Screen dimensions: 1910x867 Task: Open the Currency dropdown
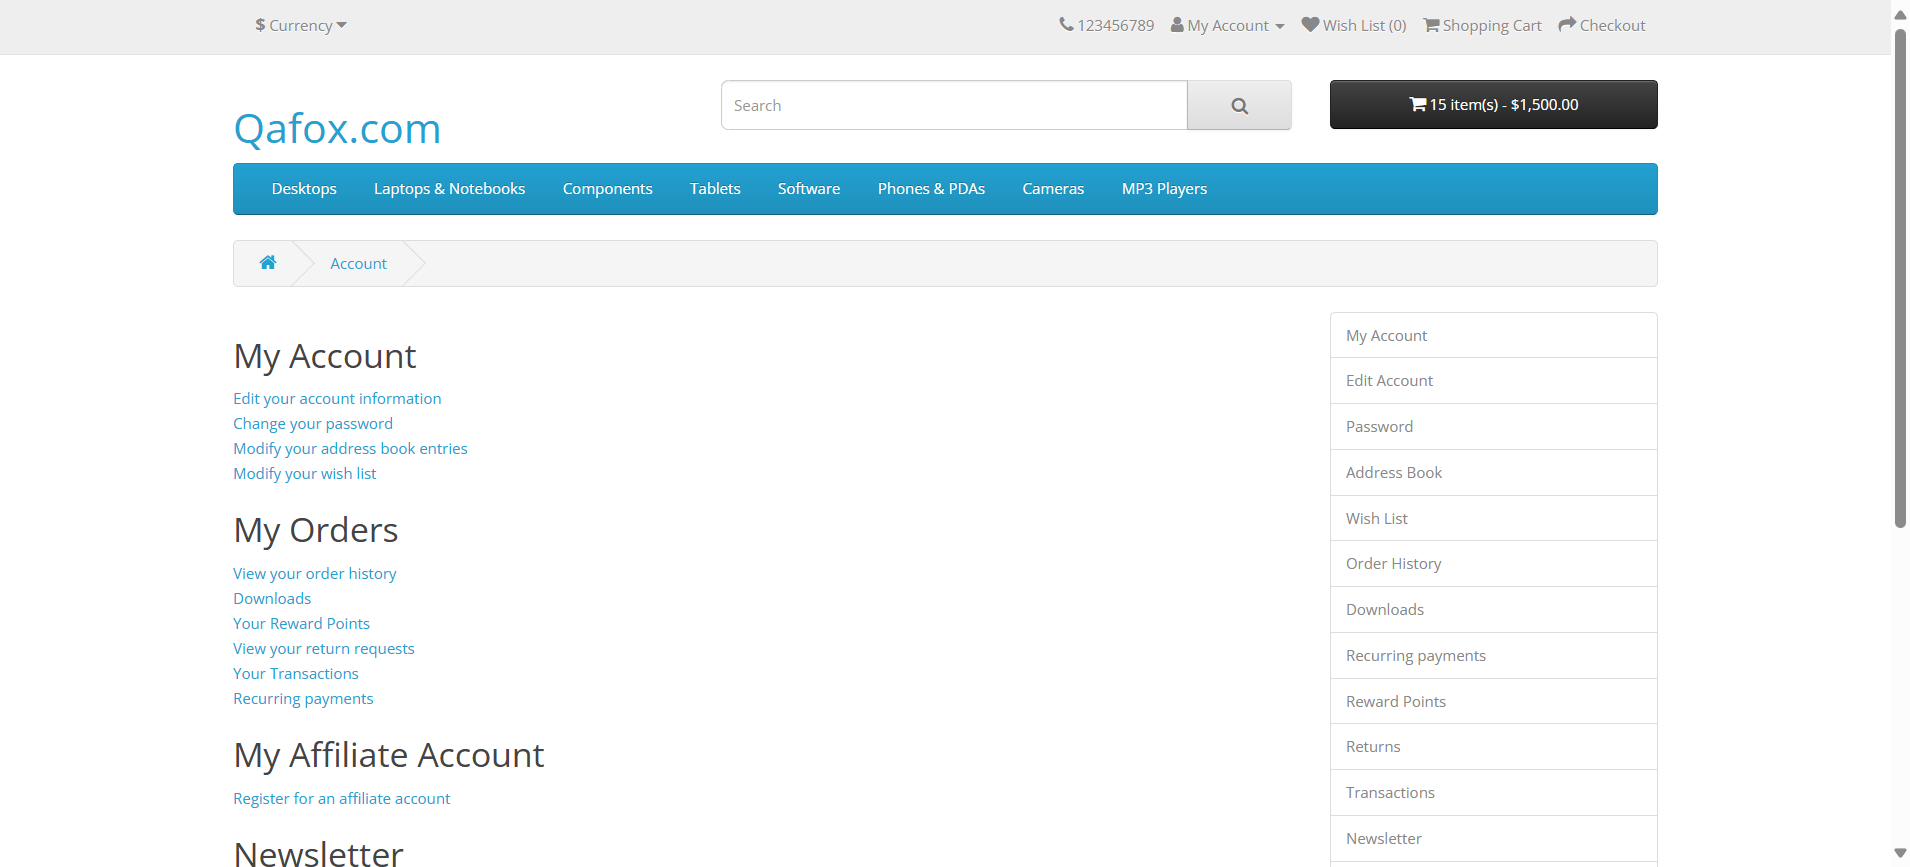300,25
